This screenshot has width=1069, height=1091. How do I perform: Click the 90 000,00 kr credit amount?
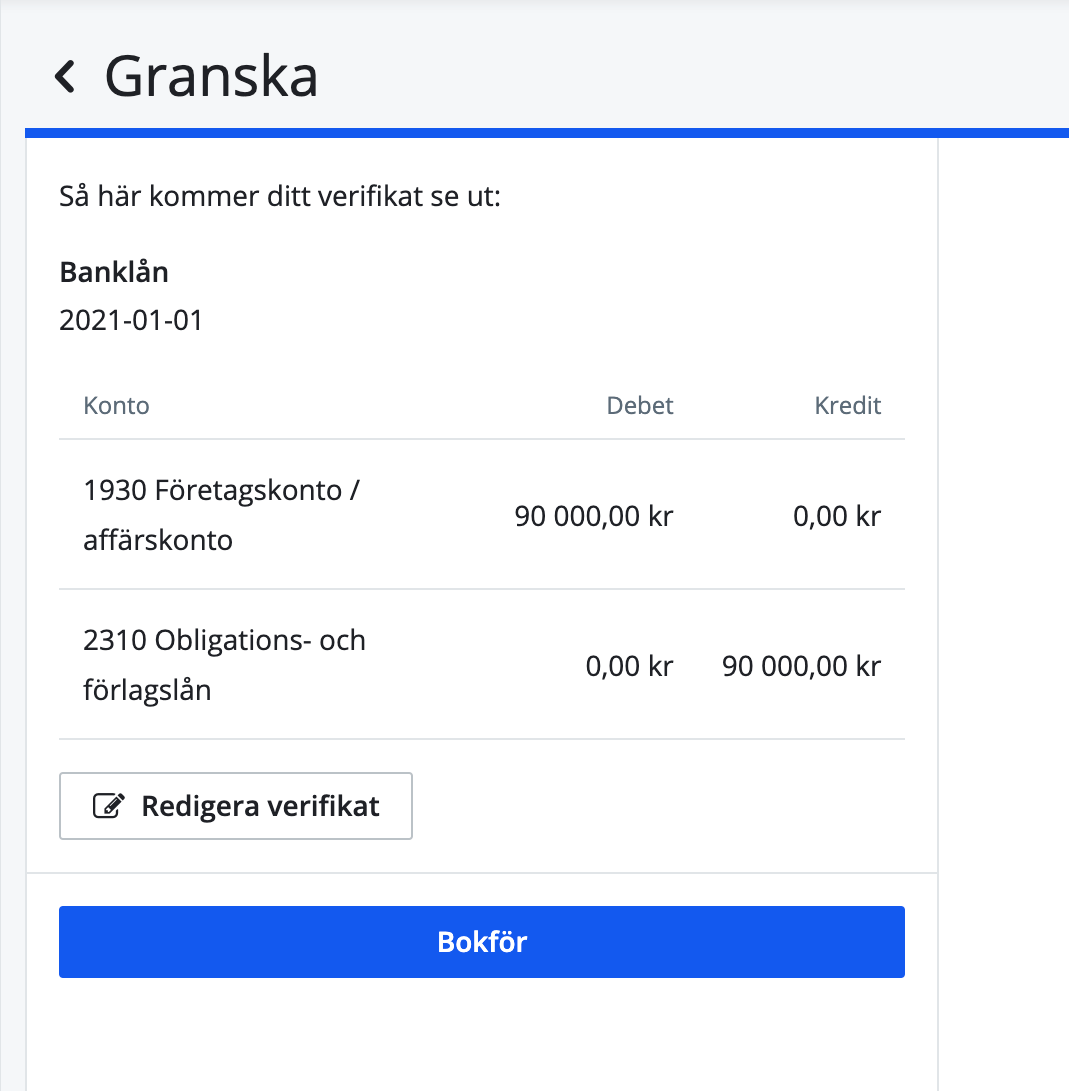(800, 666)
